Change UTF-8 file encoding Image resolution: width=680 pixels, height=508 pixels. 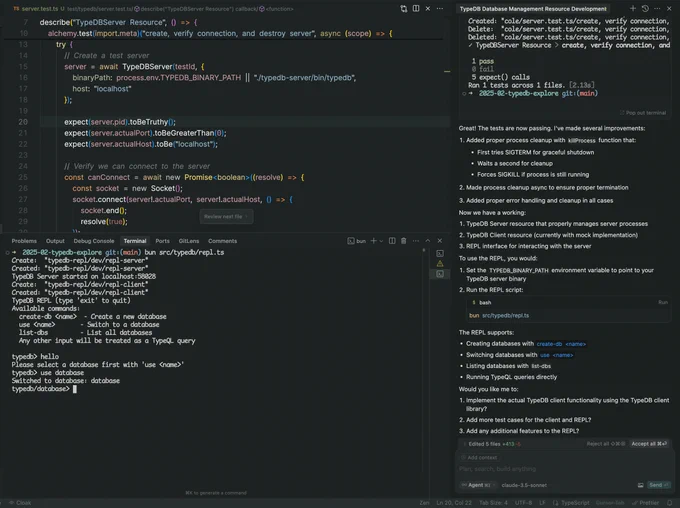pyautogui.click(x=523, y=503)
